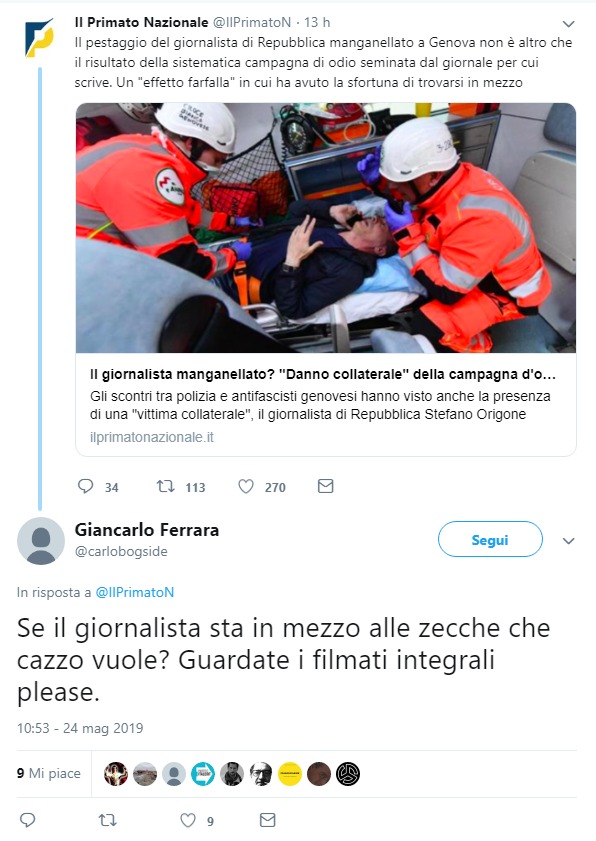The image size is (596, 841).
Task: Follow Giancarlo Ferrara with Segui button
Action: click(490, 539)
